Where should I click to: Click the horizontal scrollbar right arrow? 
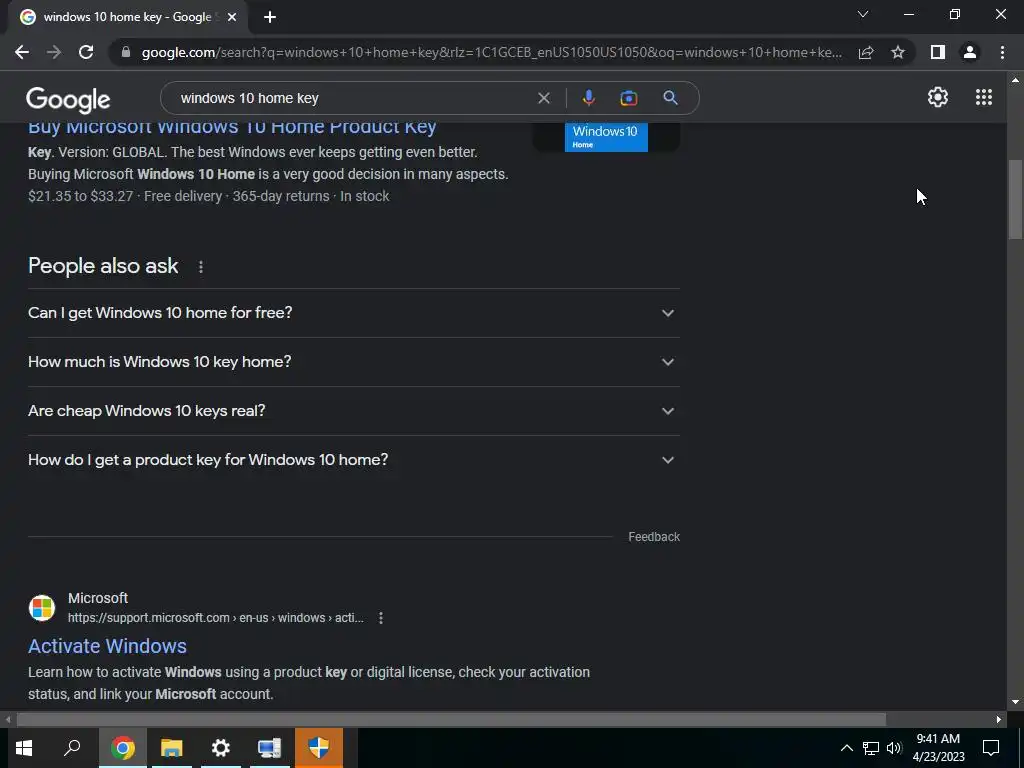[x=999, y=719]
